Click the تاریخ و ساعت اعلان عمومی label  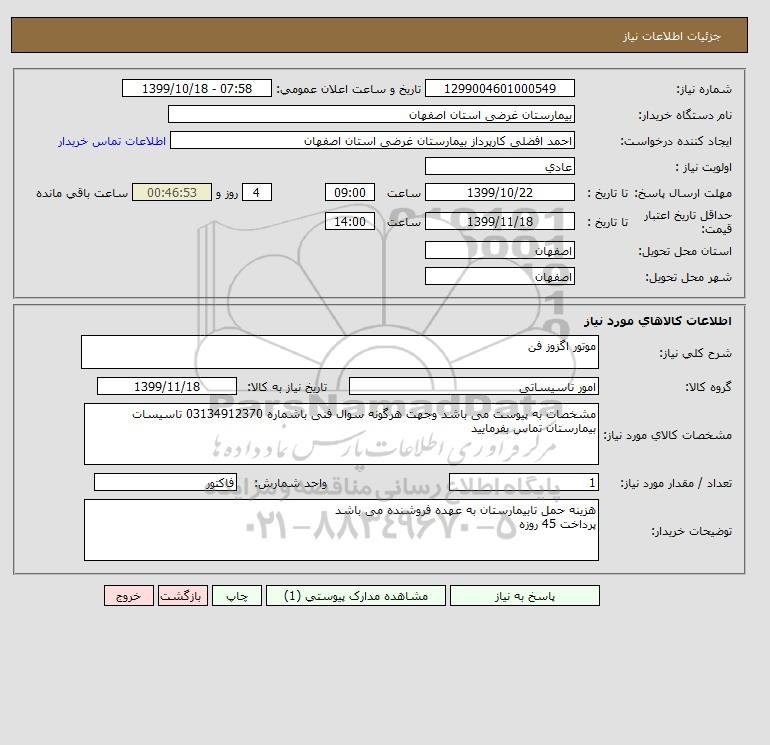[x=349, y=89]
